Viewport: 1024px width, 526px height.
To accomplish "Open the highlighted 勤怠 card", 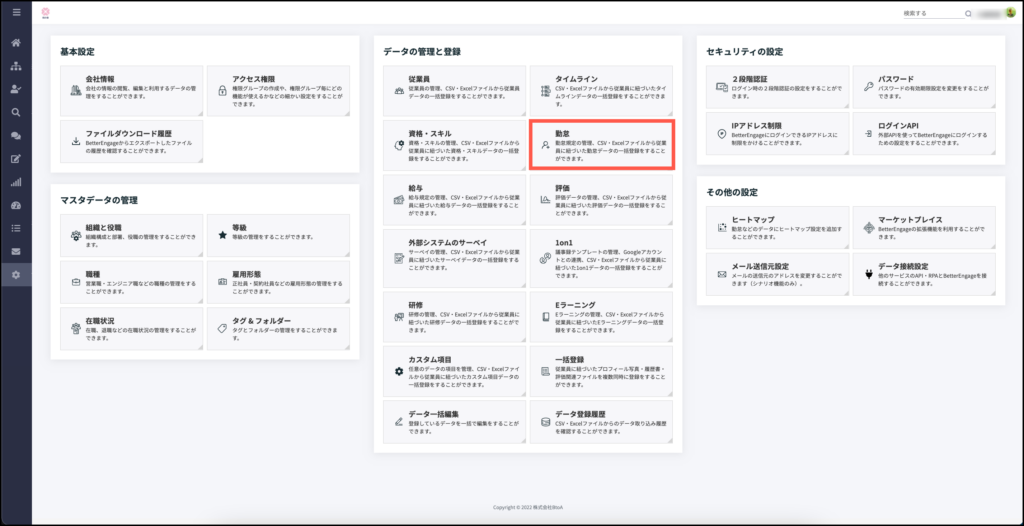I will [x=601, y=145].
